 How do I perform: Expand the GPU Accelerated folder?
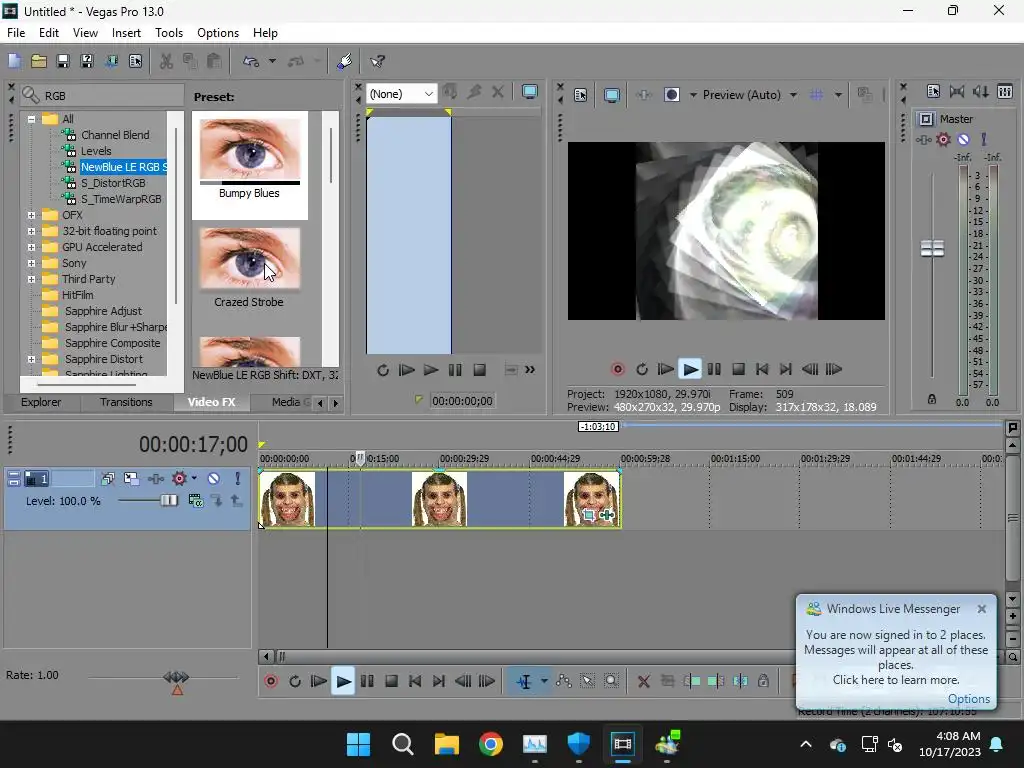point(31,247)
